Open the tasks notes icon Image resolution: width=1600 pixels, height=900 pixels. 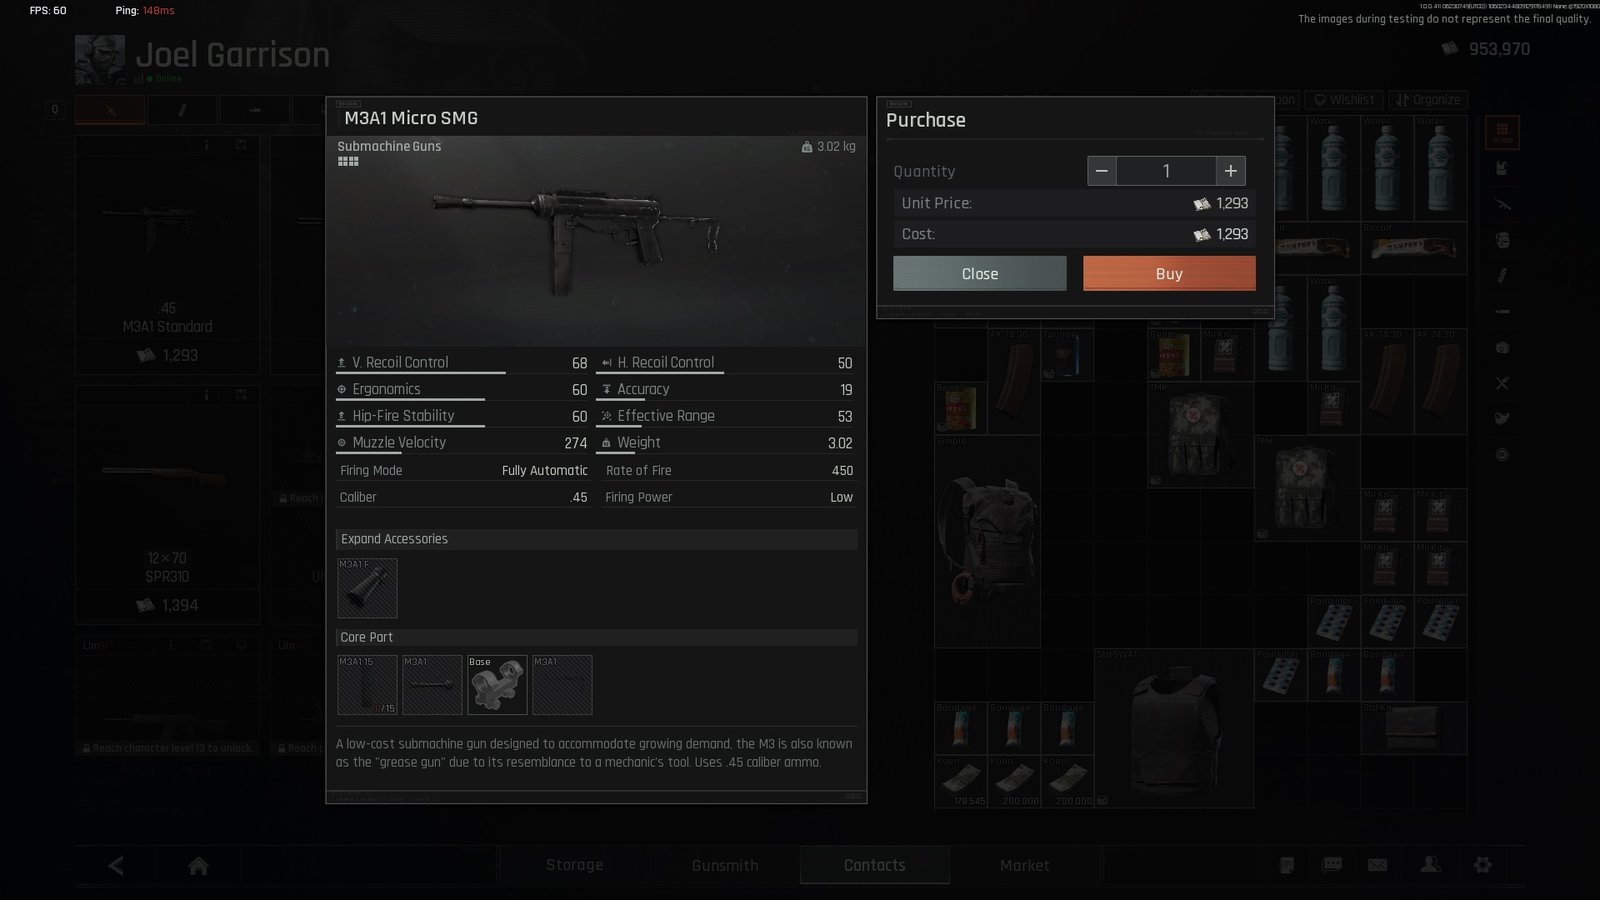tap(1287, 865)
